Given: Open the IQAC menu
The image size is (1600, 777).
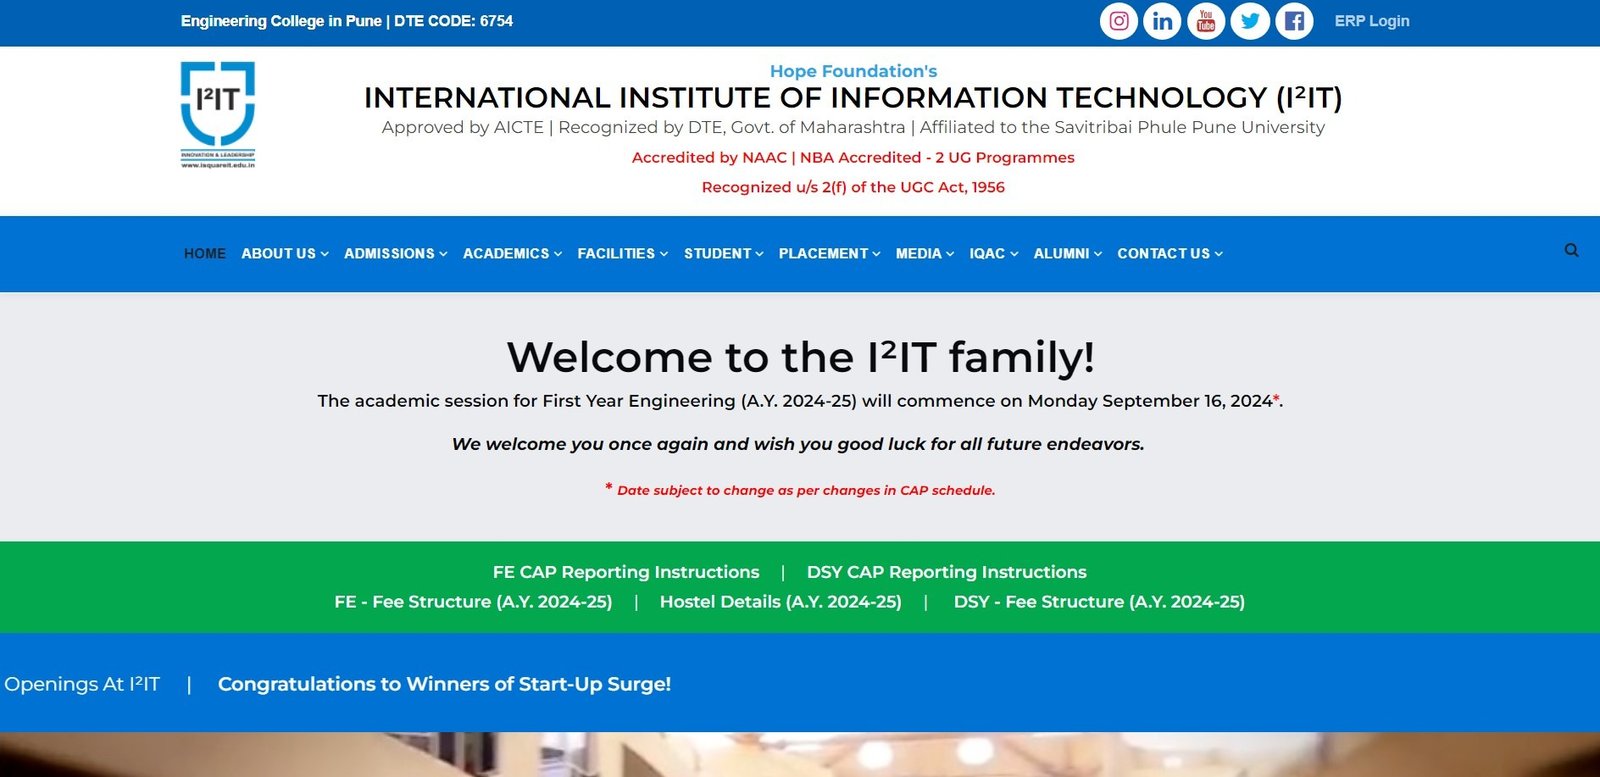Looking at the screenshot, I should [x=993, y=254].
